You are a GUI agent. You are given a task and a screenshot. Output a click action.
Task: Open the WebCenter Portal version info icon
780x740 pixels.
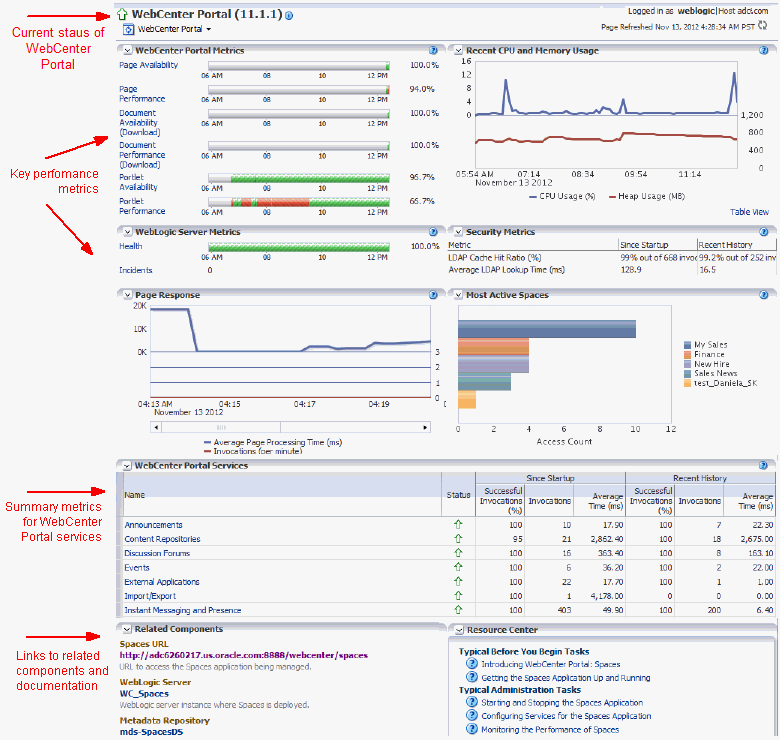click(x=289, y=15)
